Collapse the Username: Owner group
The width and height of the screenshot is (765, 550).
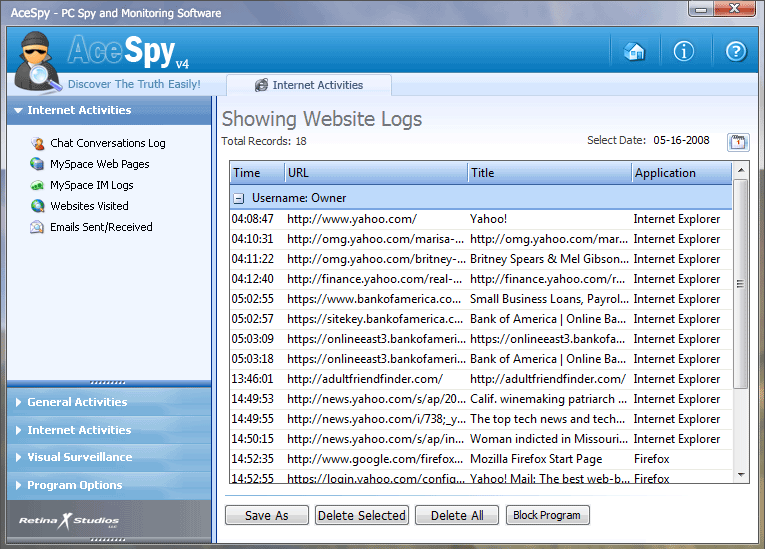[x=239, y=198]
